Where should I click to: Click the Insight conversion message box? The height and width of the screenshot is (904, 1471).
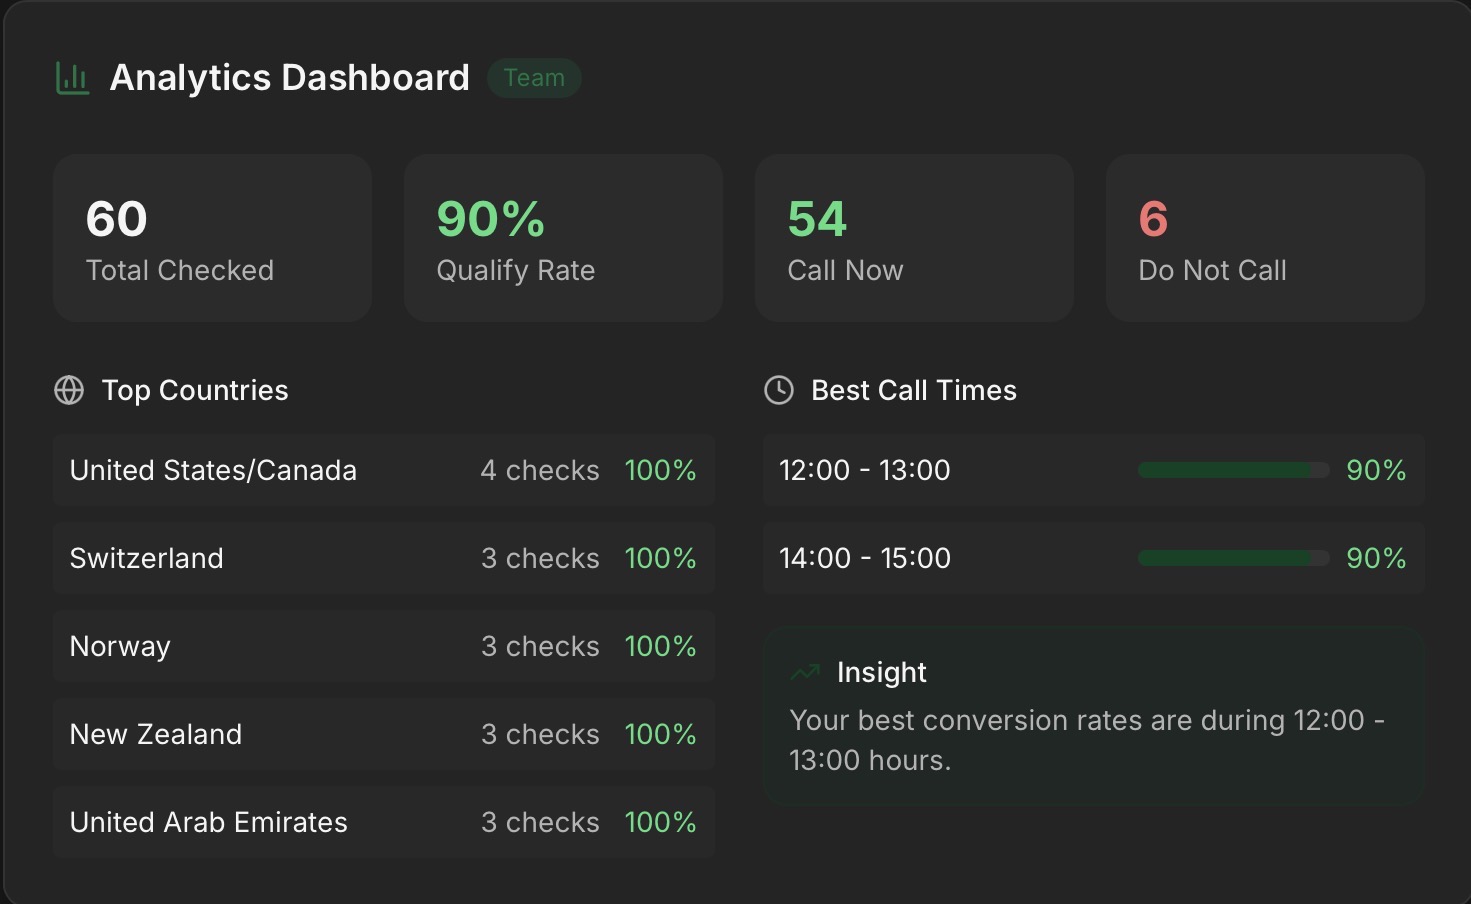1094,716
